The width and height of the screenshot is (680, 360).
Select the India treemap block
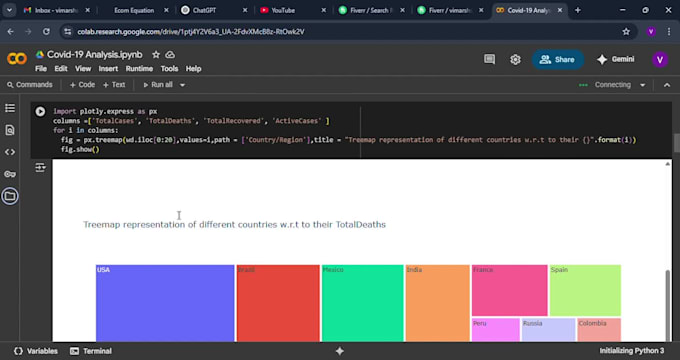click(438, 303)
